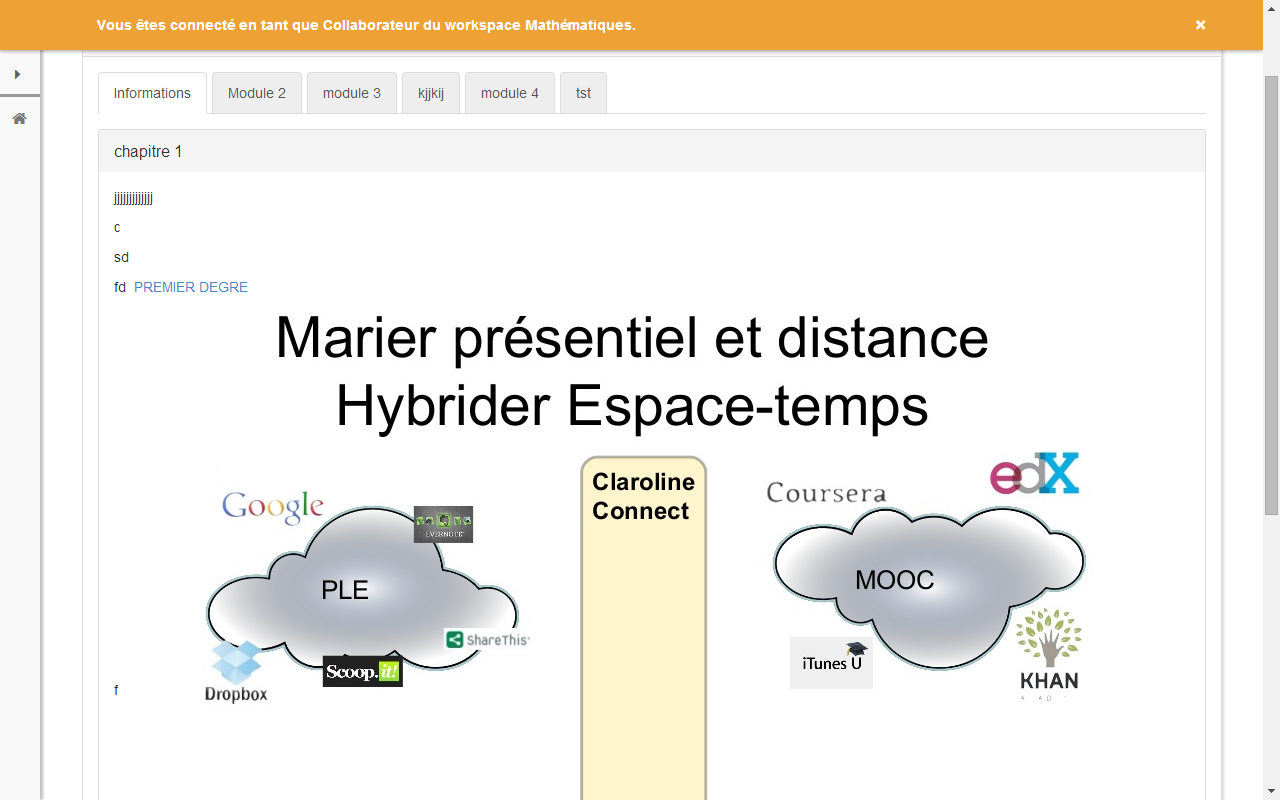Image resolution: width=1280 pixels, height=800 pixels.
Task: Click the 'jjjjjjjjjjjjj' text line
Action: [133, 198]
